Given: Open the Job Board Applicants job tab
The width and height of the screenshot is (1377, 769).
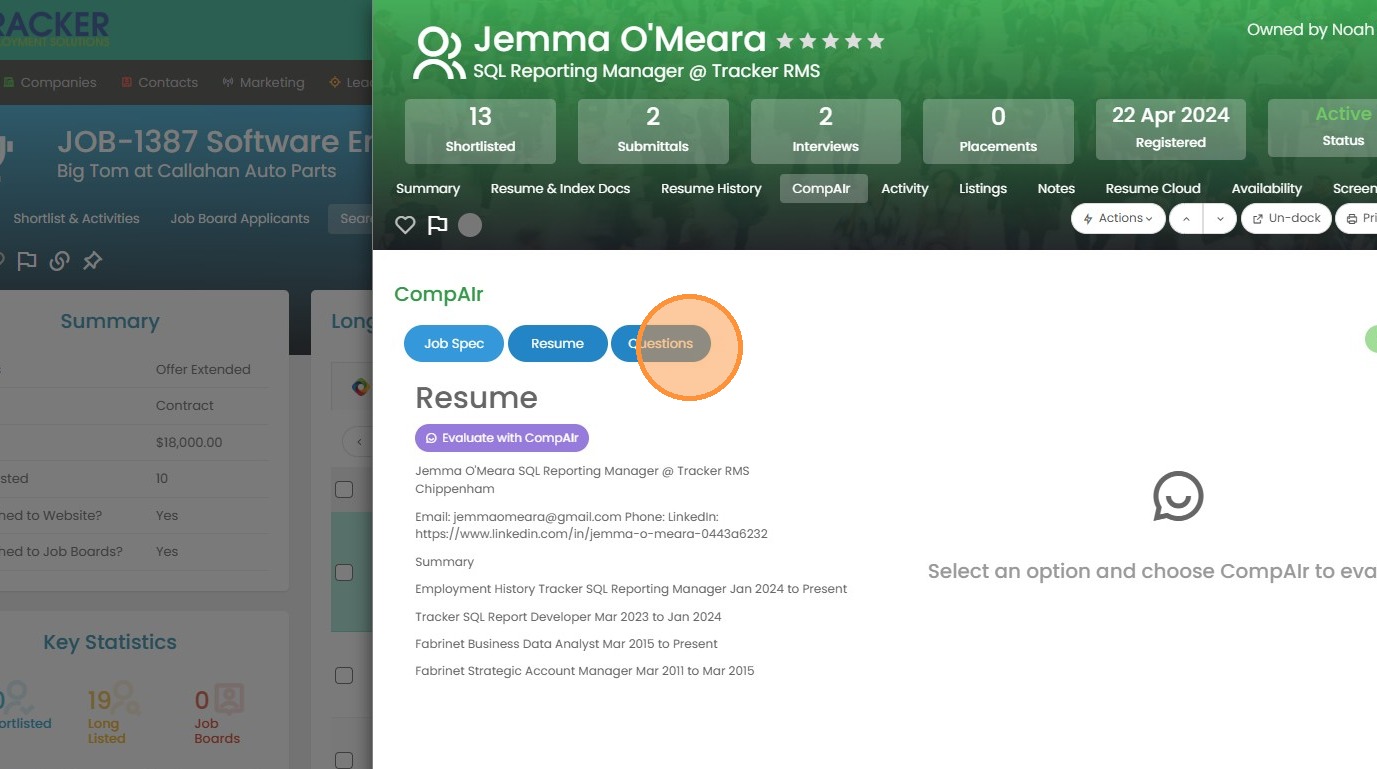Looking at the screenshot, I should coord(240,218).
